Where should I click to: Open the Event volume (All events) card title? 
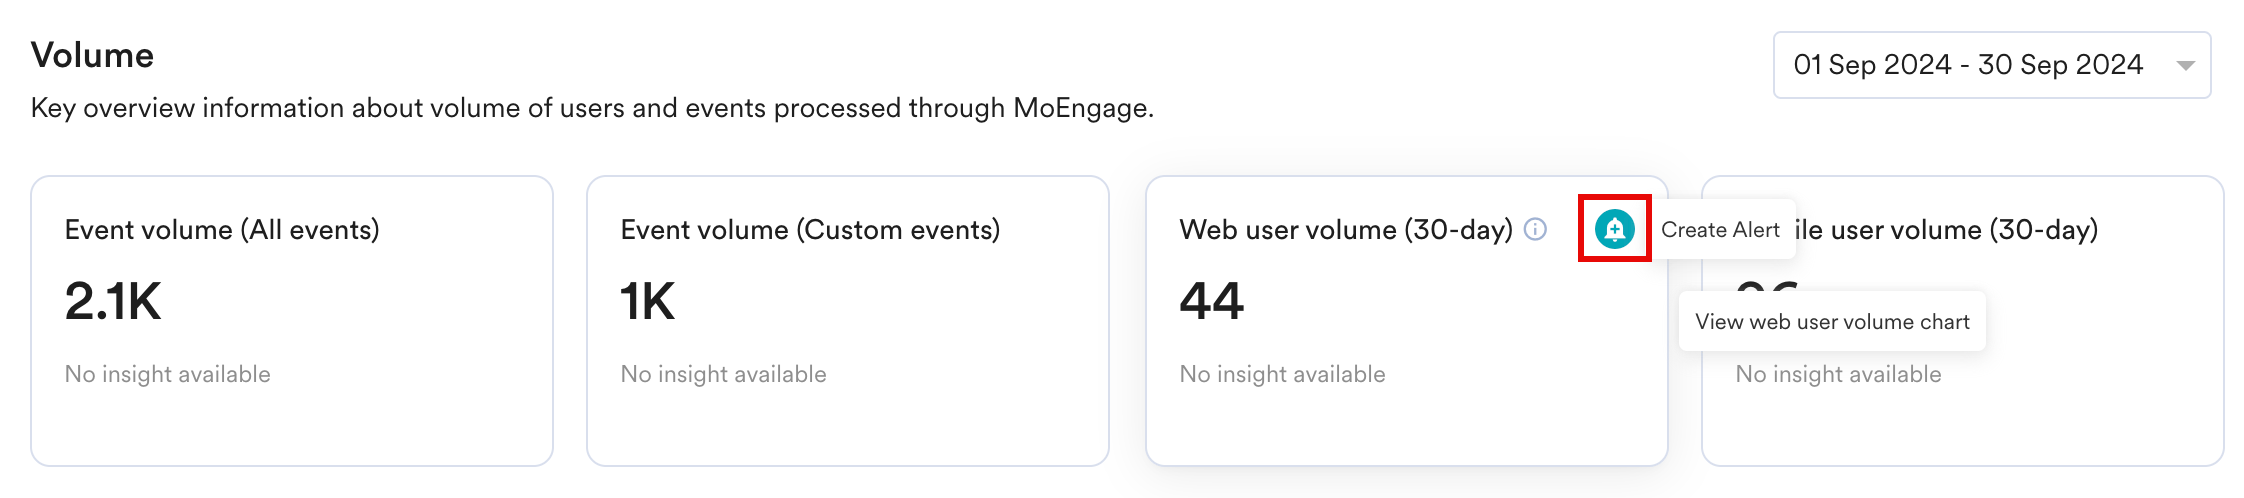coord(222,230)
